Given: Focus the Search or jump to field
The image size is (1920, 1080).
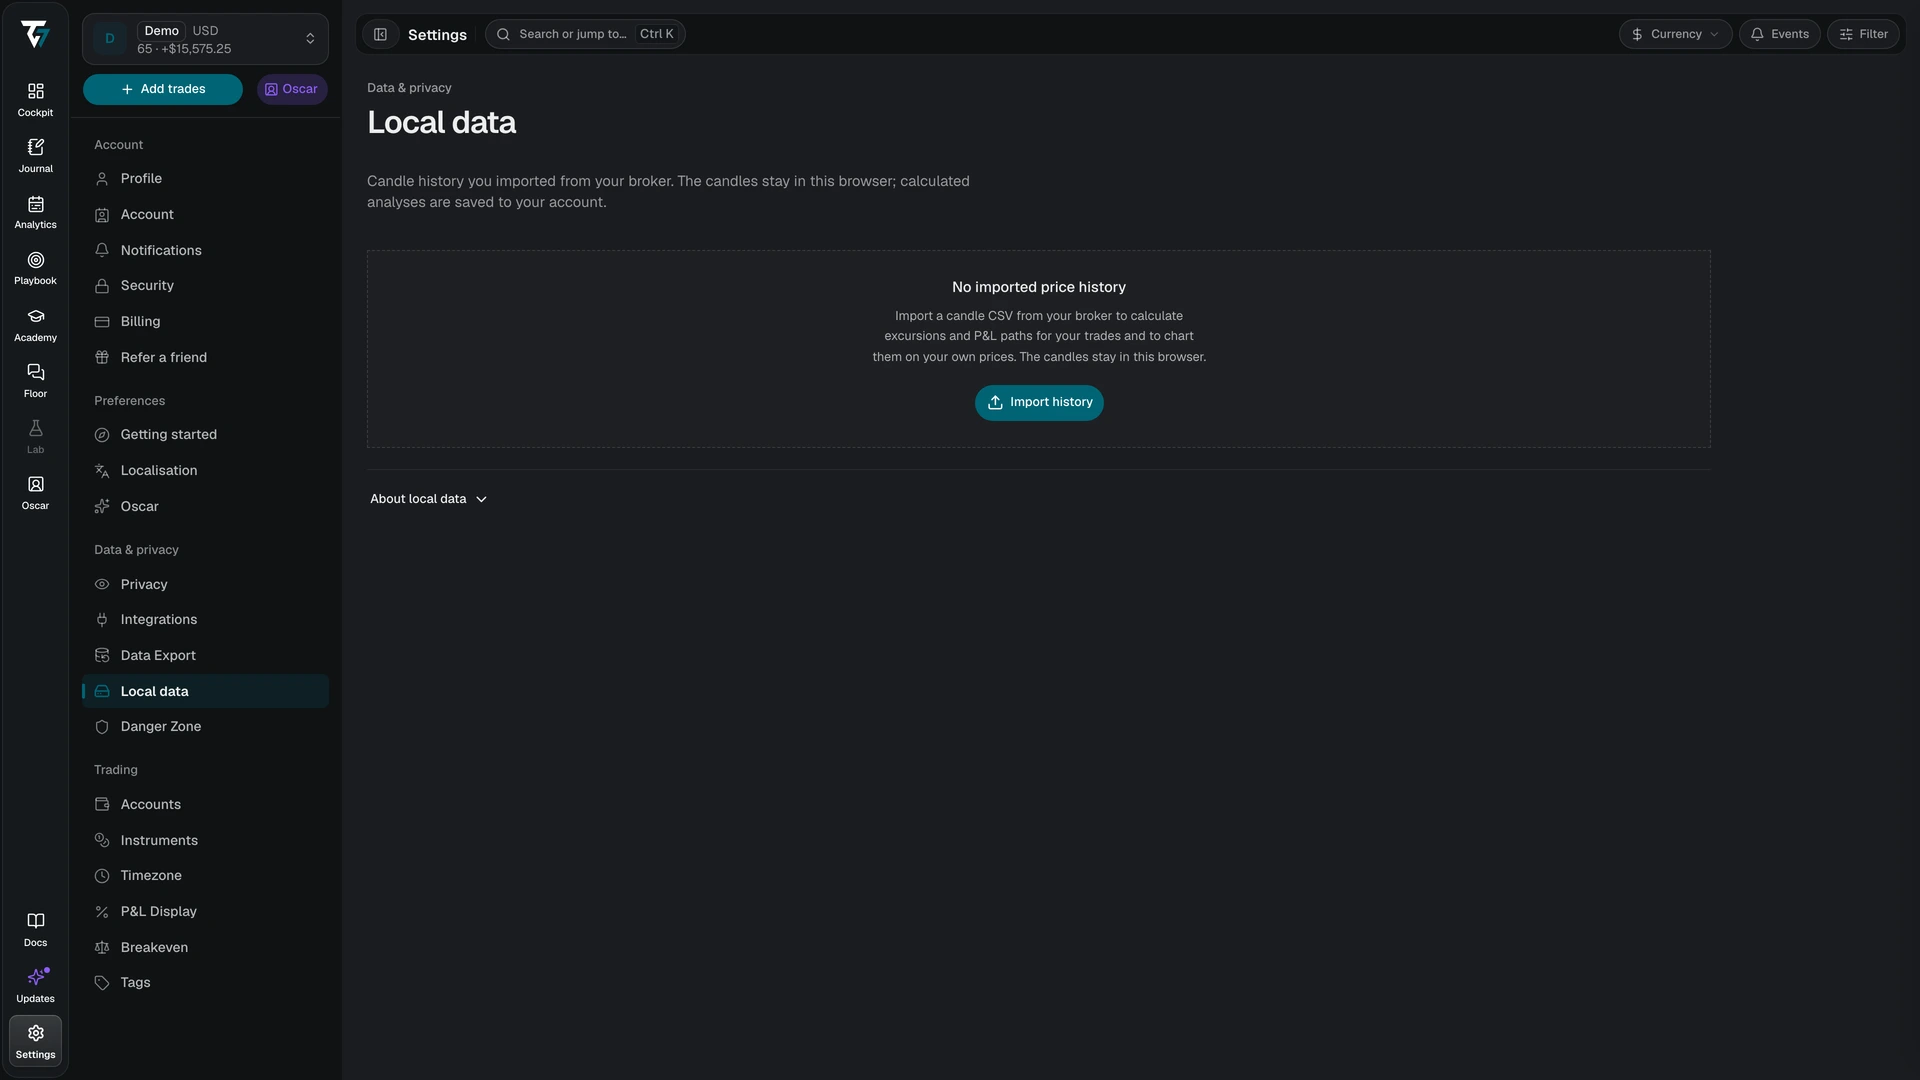Looking at the screenshot, I should (x=585, y=34).
